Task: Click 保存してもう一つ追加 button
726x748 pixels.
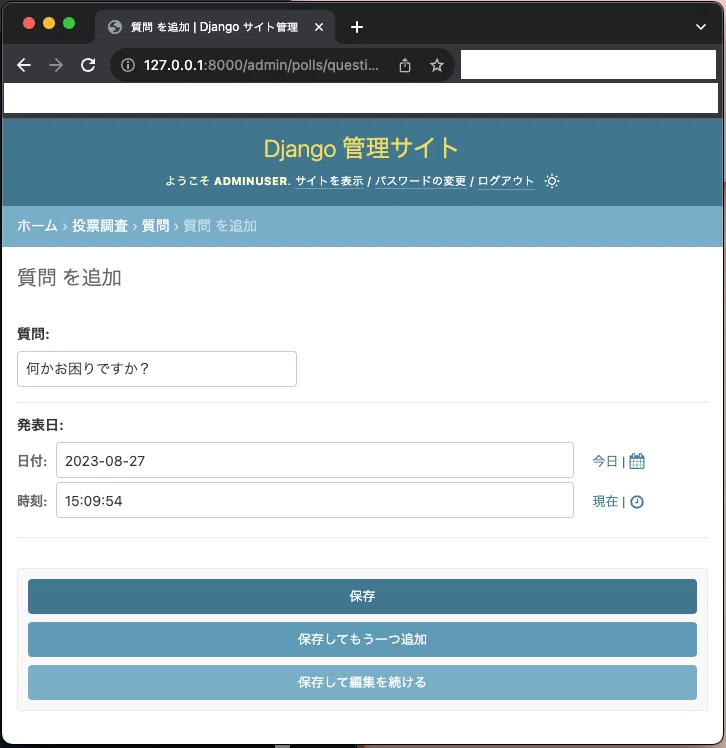Action: [x=362, y=639]
